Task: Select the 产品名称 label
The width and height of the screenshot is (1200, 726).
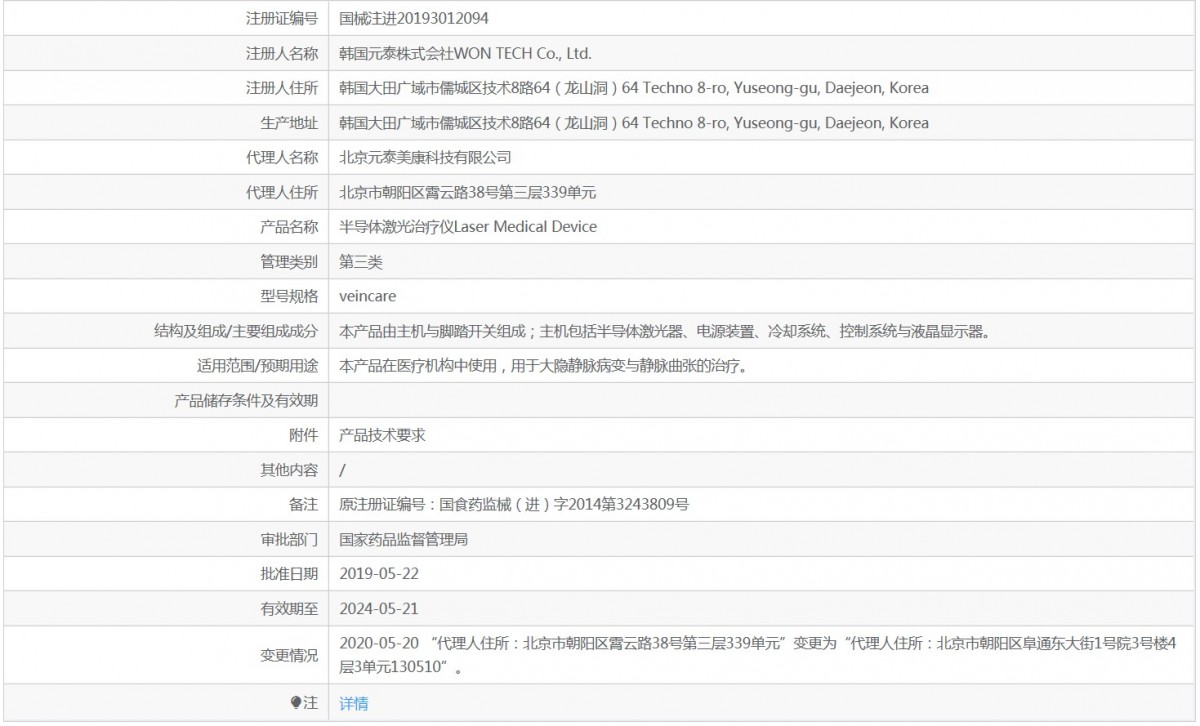Action: click(289, 227)
